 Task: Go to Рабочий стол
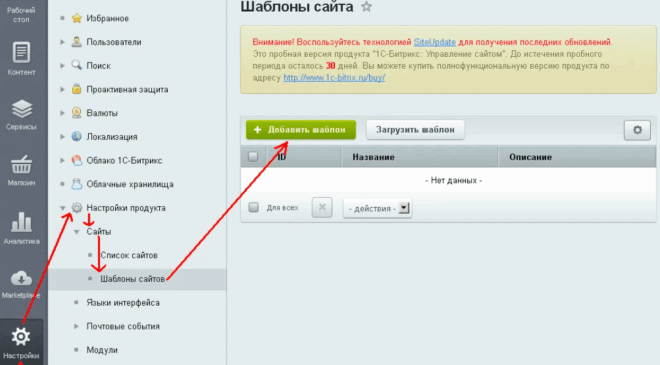[x=21, y=14]
